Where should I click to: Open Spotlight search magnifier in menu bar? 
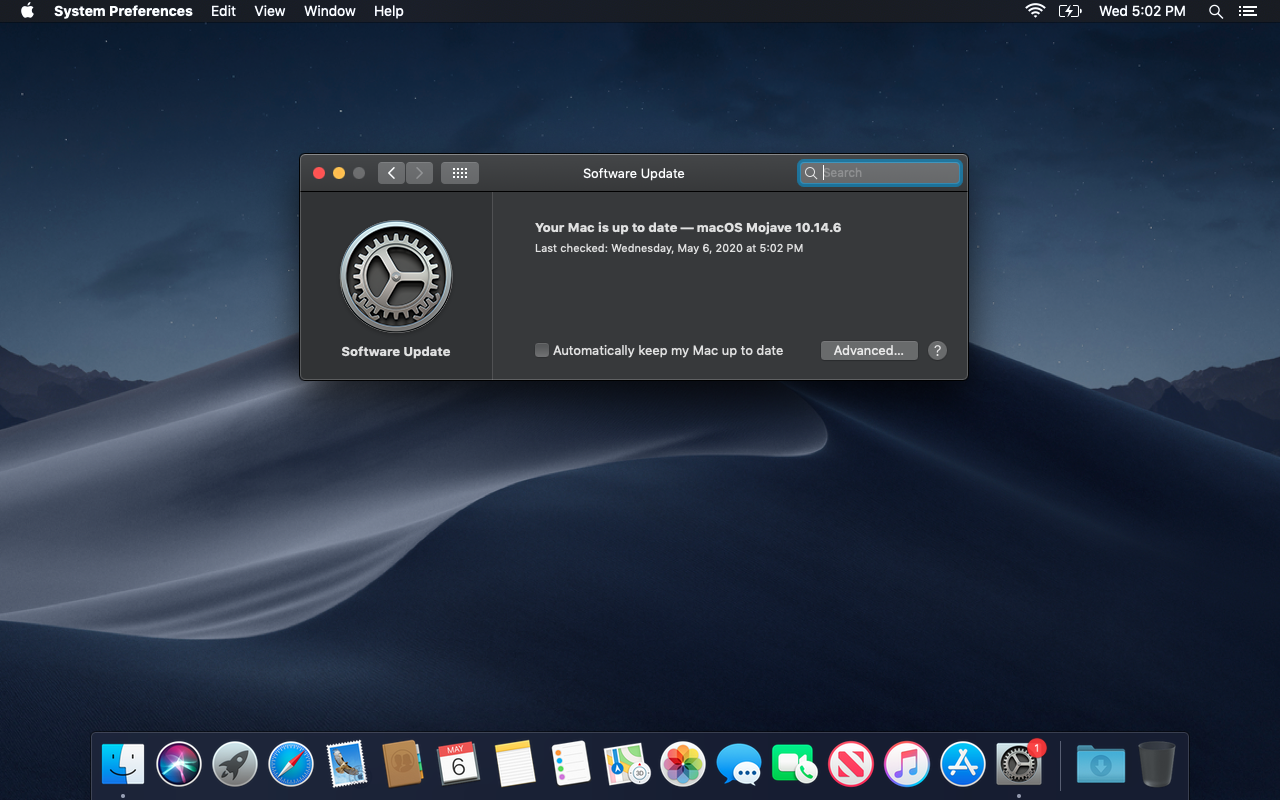click(1216, 11)
